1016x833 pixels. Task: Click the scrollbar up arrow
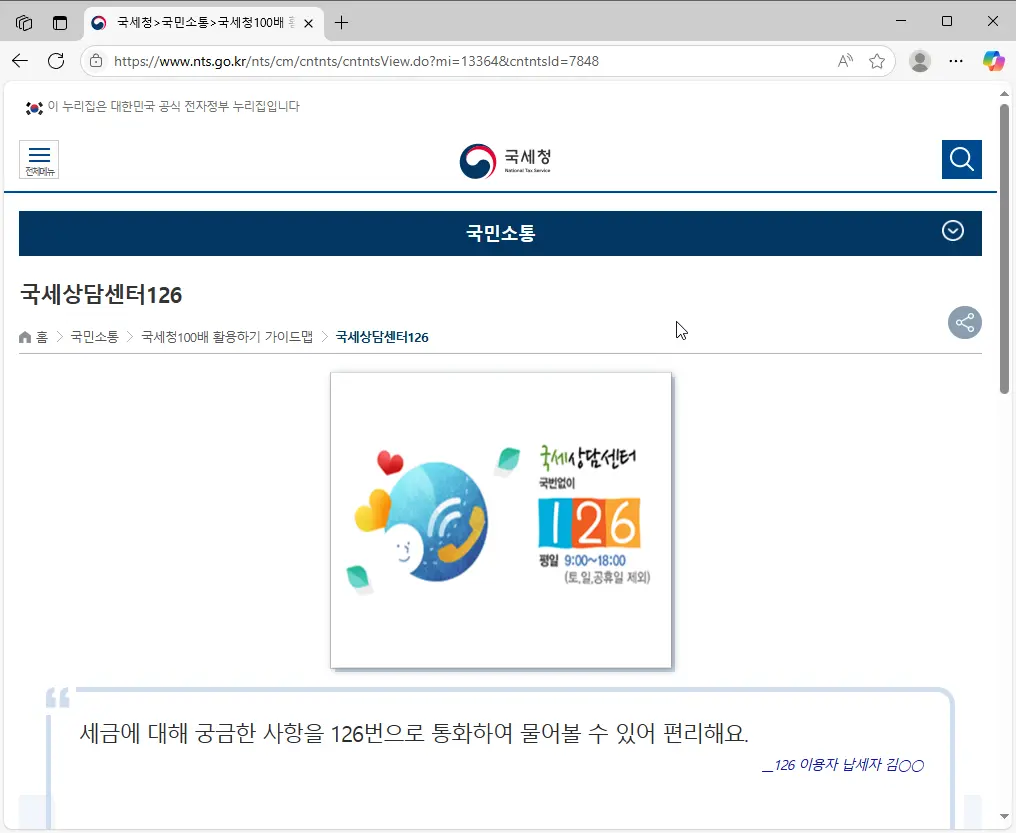click(1004, 95)
